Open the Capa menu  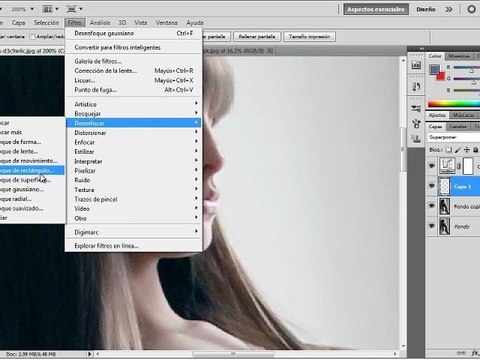click(x=18, y=23)
